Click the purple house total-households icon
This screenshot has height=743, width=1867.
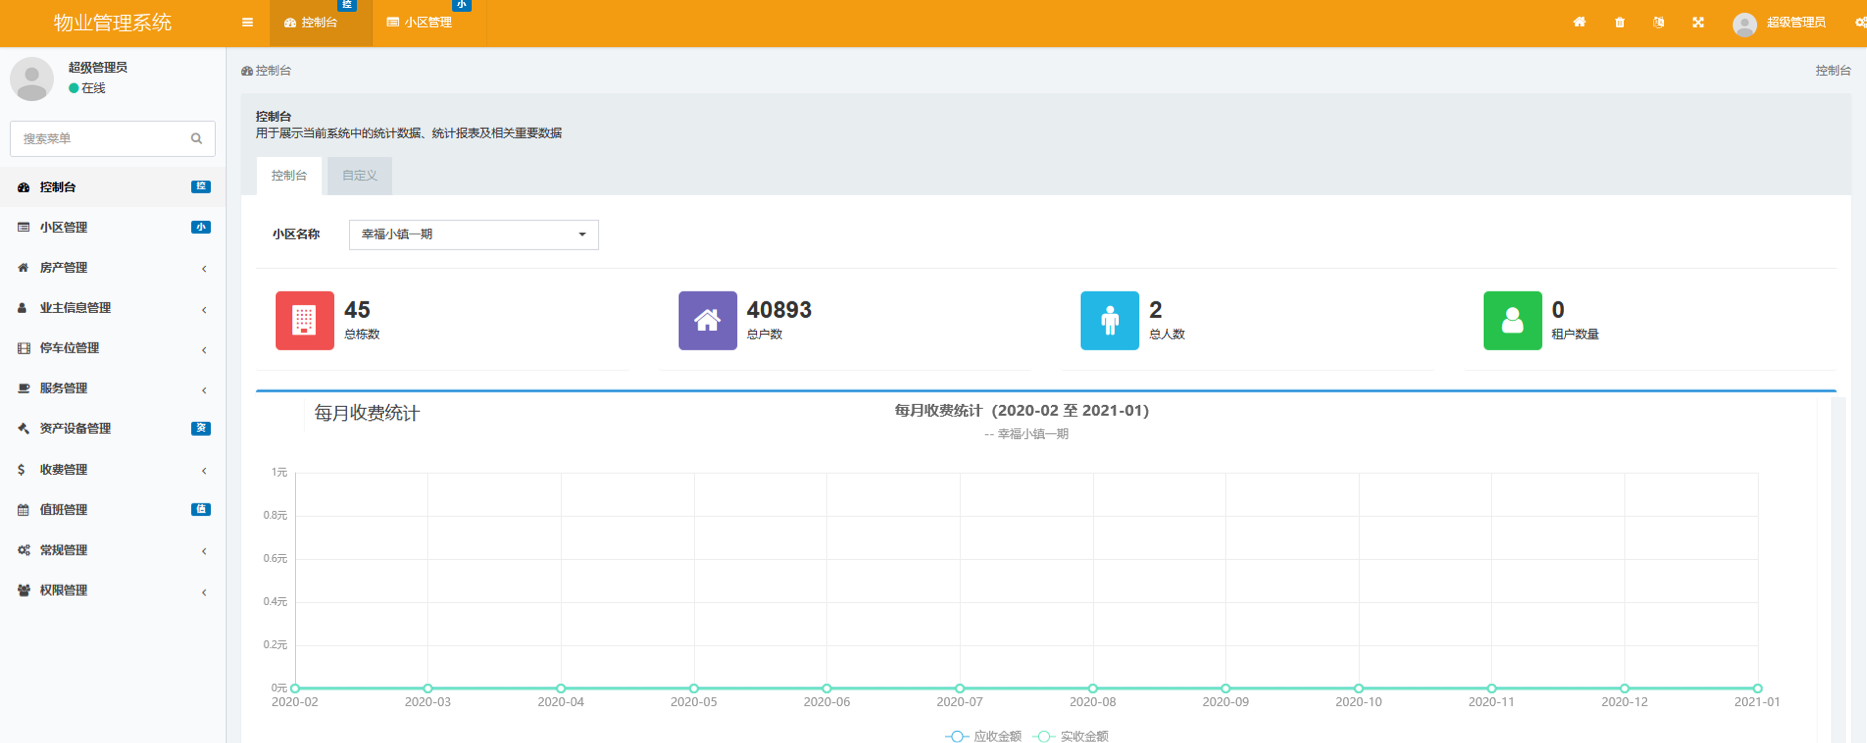tap(707, 320)
